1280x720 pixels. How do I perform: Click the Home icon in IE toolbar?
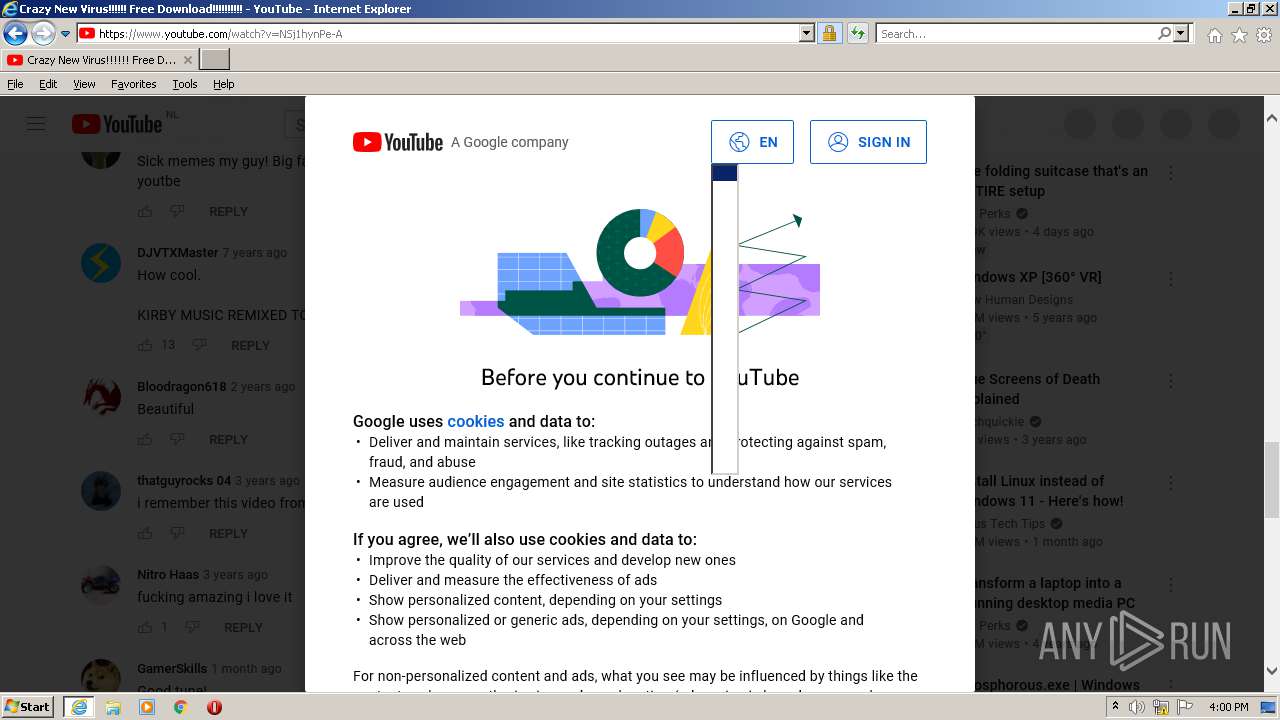coord(1214,35)
